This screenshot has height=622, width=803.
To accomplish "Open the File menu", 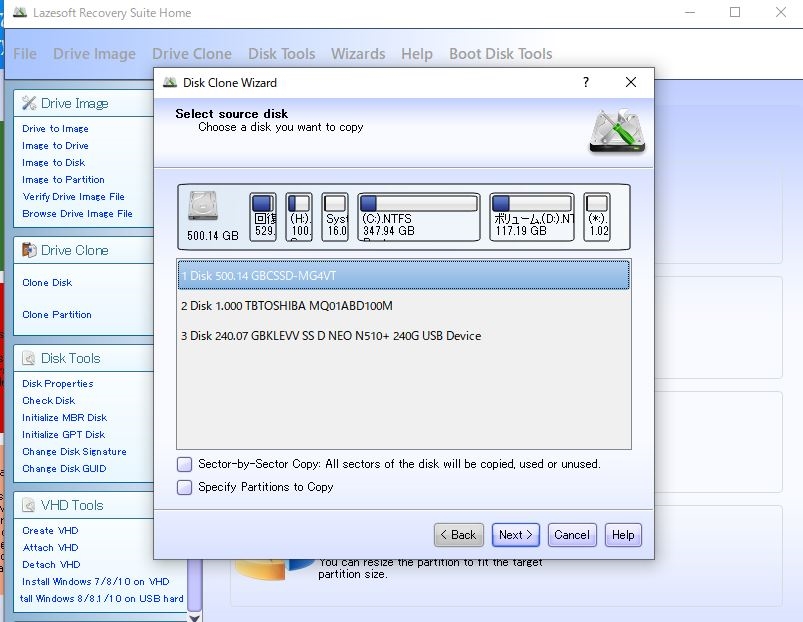I will click(x=25, y=54).
